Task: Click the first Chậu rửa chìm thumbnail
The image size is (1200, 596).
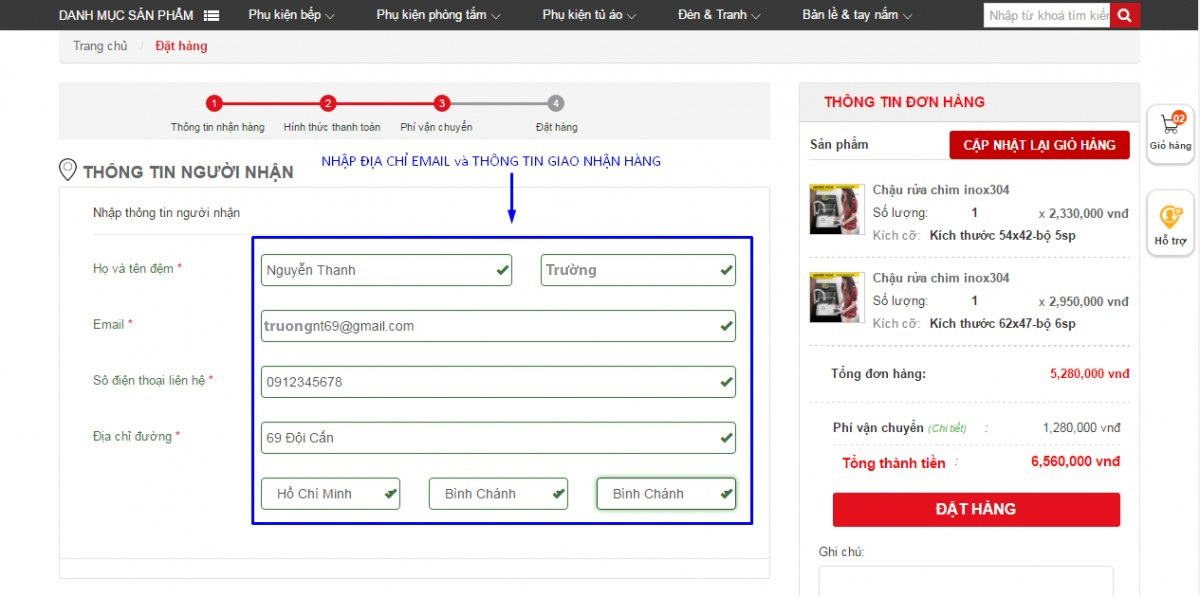Action: coord(836,210)
